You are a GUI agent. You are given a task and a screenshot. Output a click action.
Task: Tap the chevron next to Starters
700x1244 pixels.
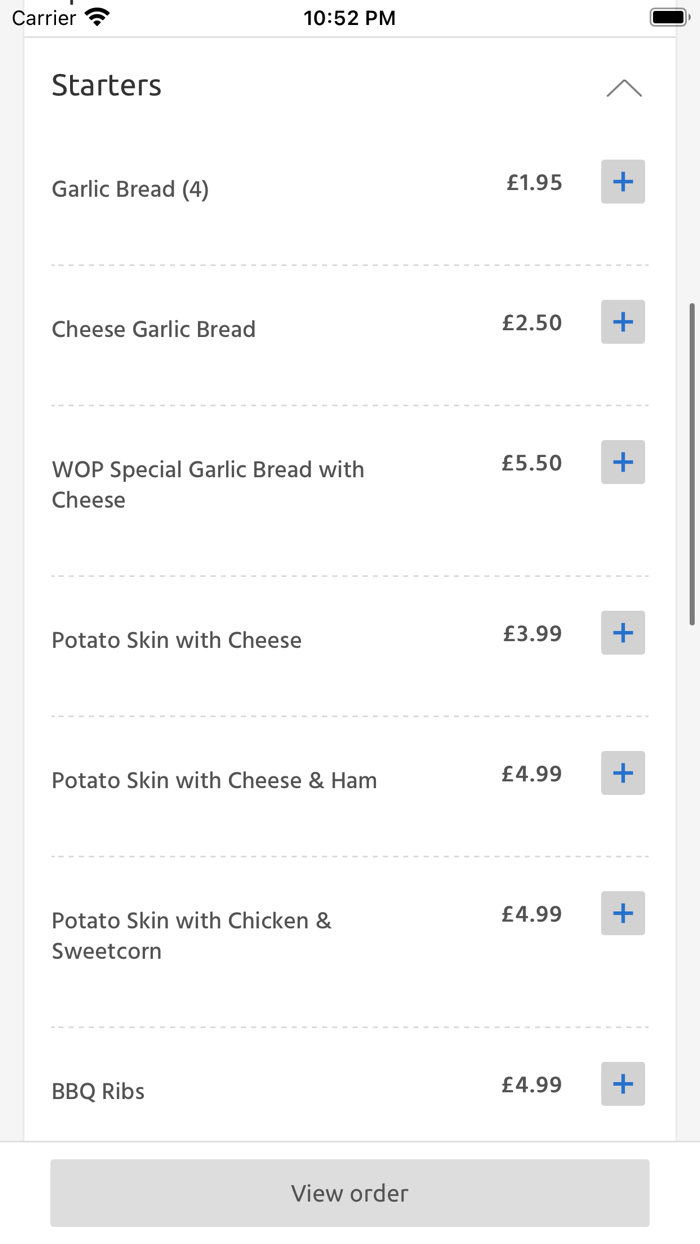pos(625,88)
